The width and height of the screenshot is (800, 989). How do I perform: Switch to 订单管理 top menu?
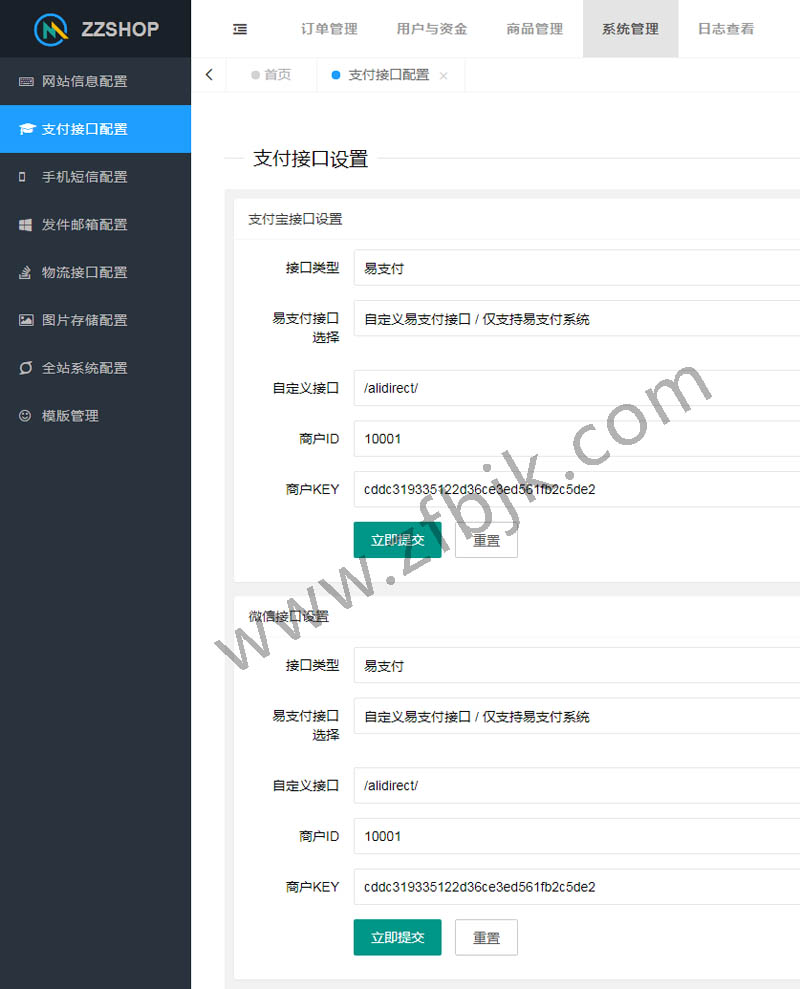(329, 29)
